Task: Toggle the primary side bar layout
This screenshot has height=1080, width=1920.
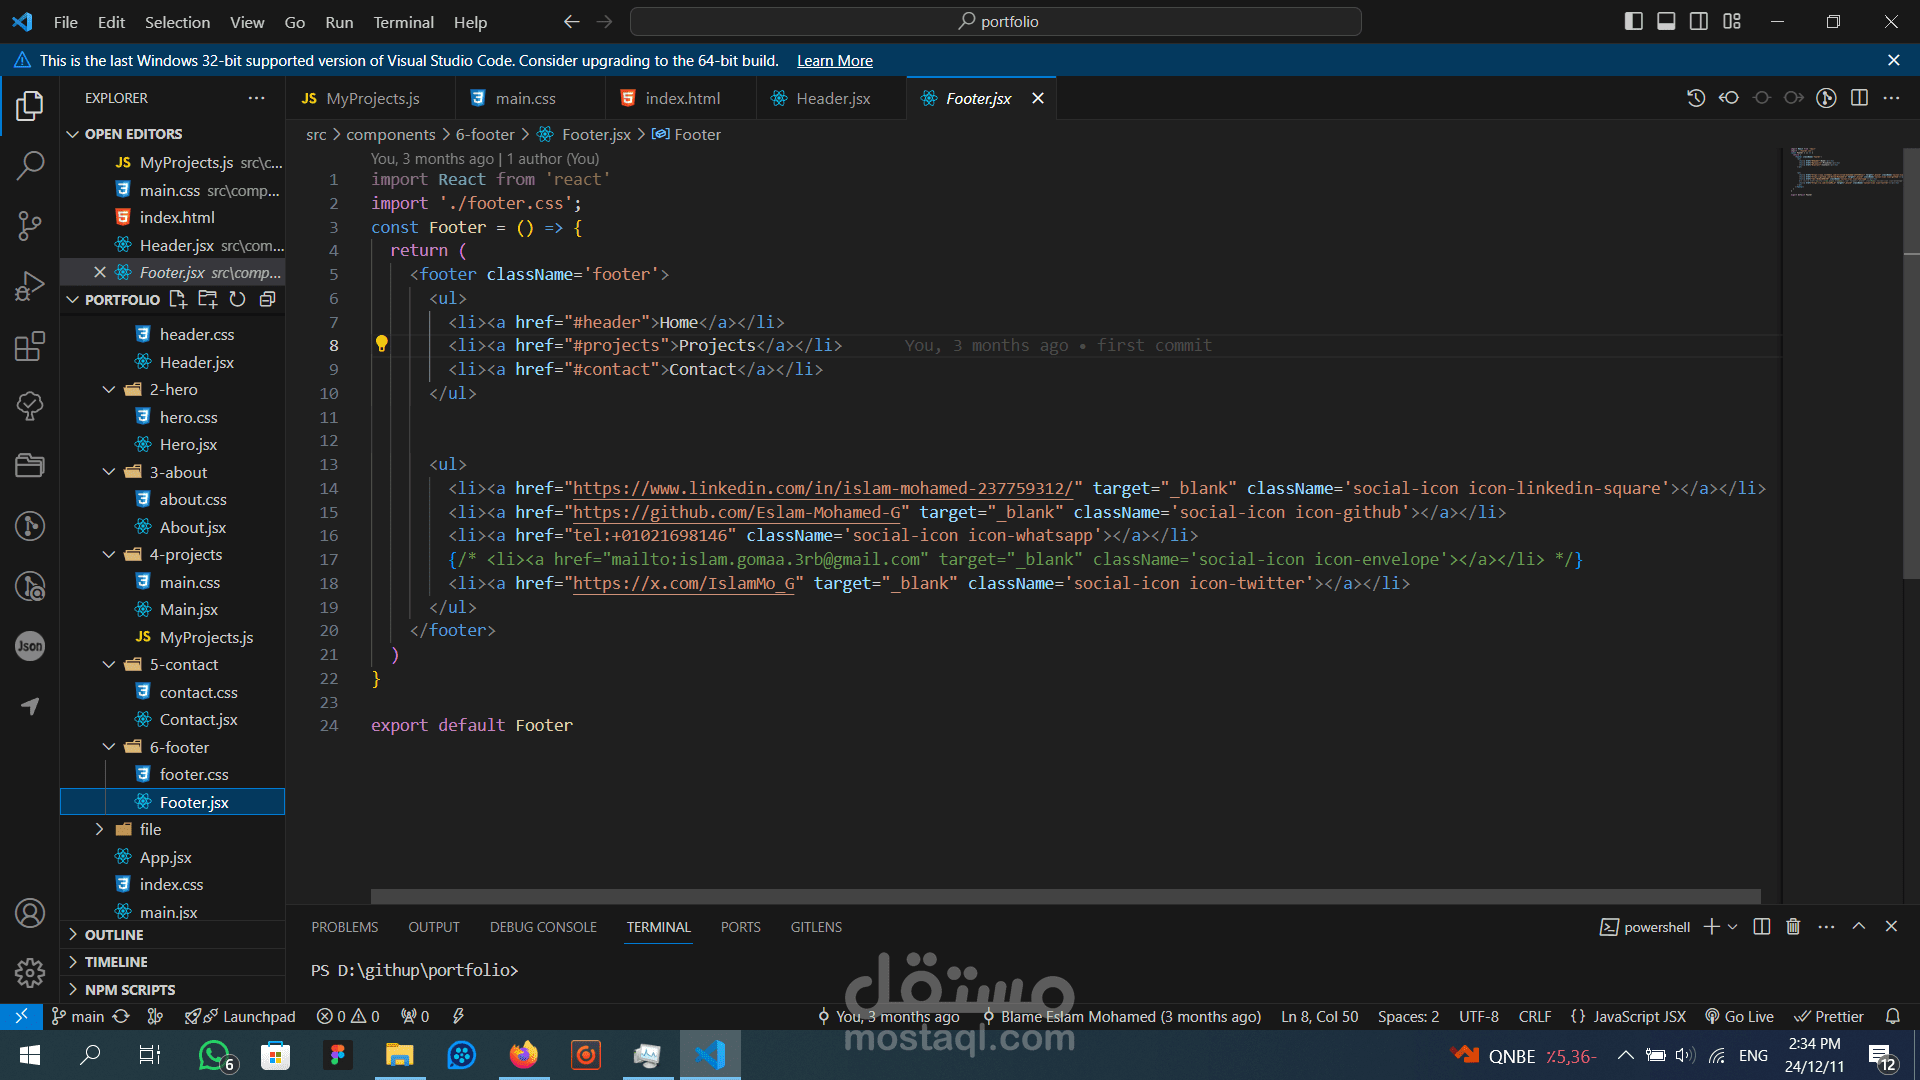Action: point(1633,21)
